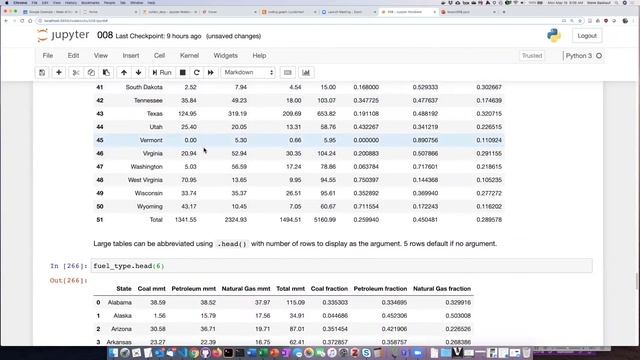Viewport: 640px width, 360px height.
Task: Open the Markdown cell type dropdown
Action: pos(248,72)
